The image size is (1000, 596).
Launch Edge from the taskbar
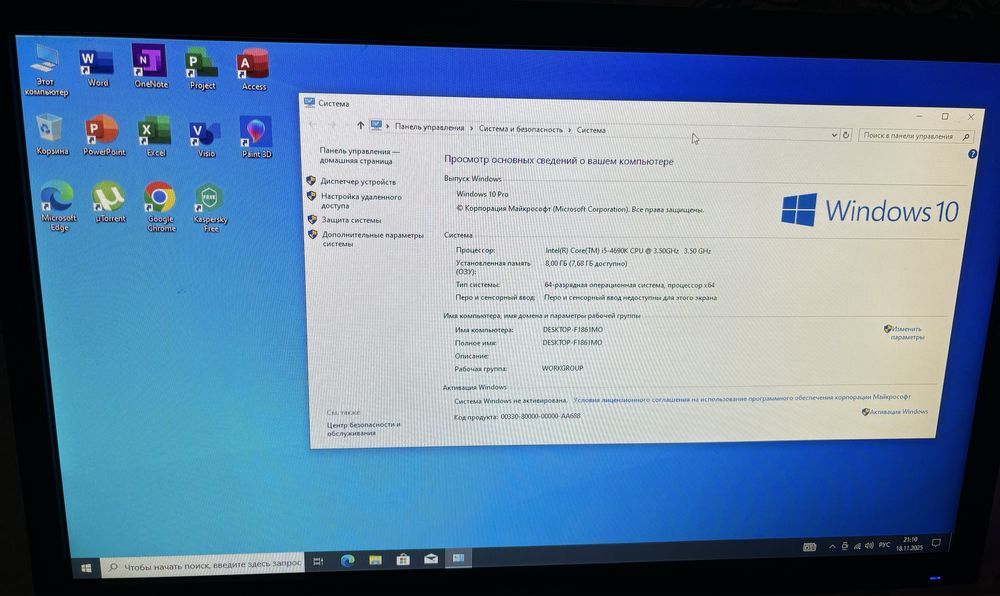click(348, 560)
